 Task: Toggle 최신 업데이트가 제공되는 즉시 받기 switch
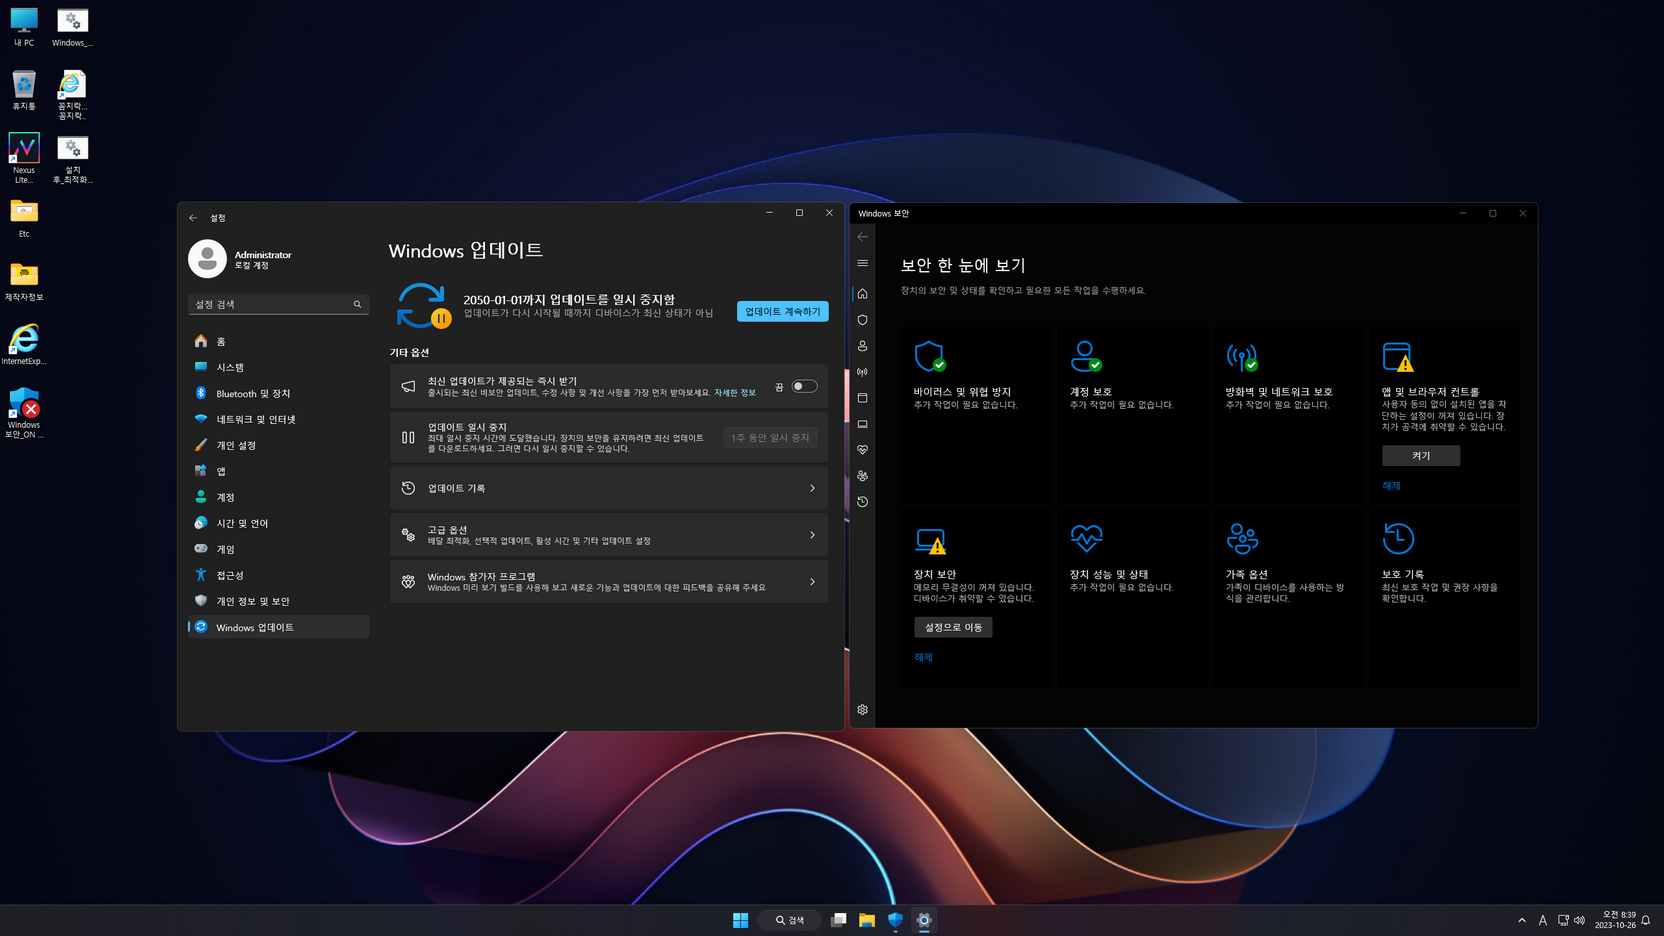click(804, 386)
